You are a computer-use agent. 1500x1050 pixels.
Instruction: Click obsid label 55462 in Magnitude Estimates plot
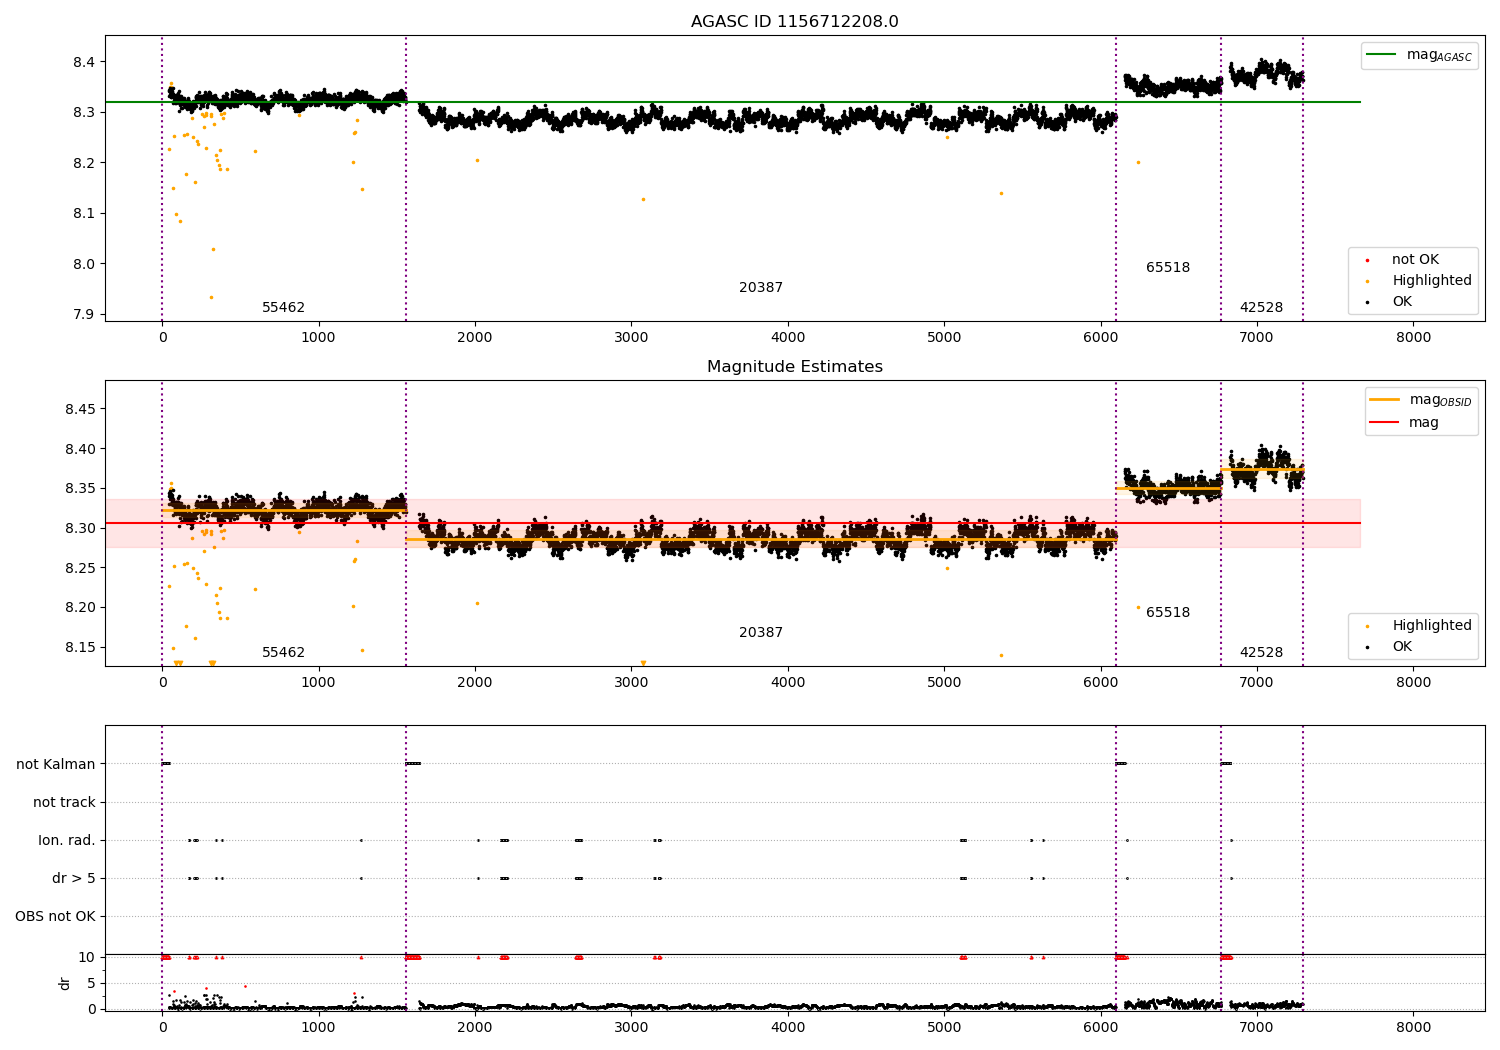tap(283, 653)
